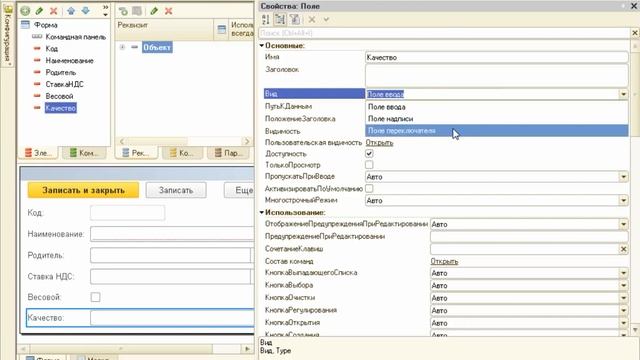Collapse the Основные section
The height and width of the screenshot is (360, 640).
(x=262, y=46)
